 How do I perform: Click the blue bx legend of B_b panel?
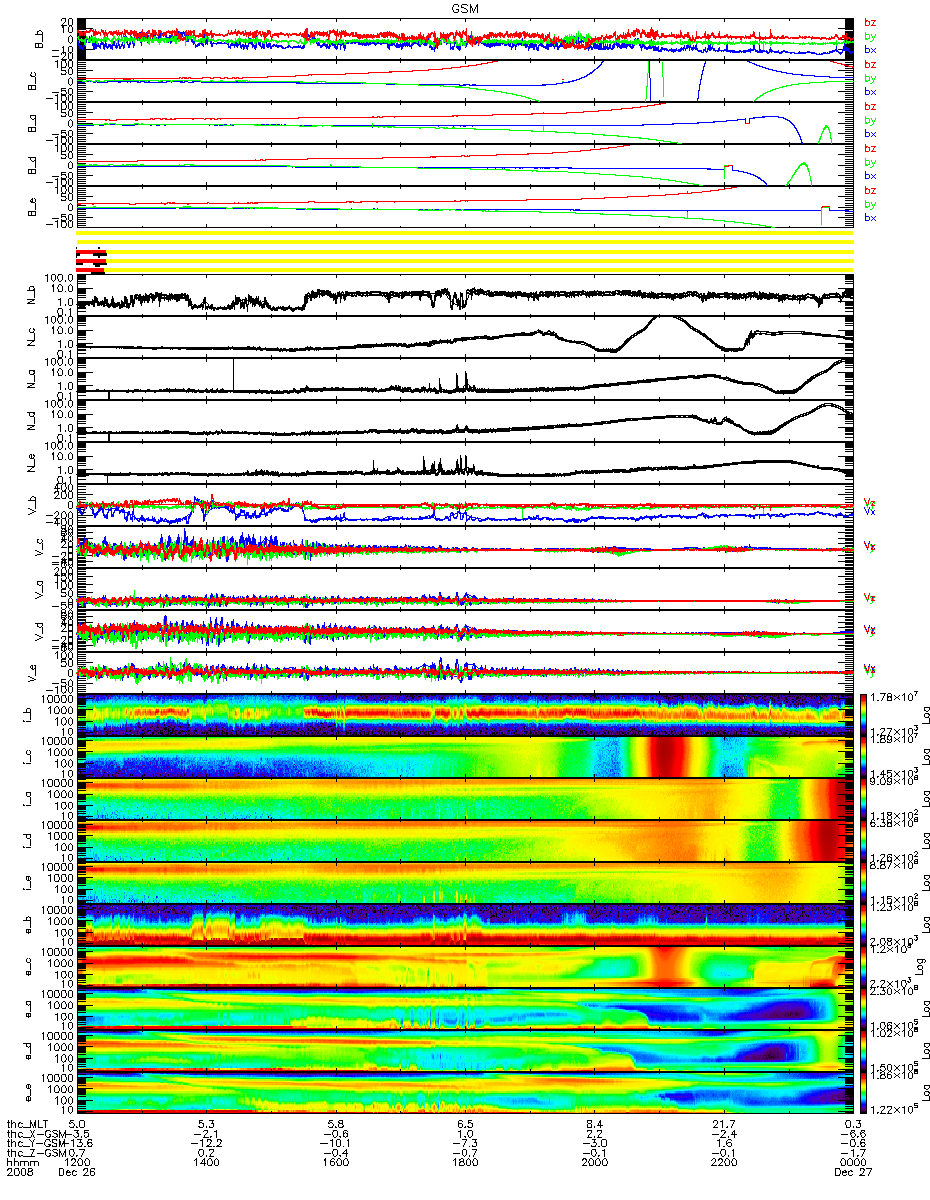pos(870,49)
